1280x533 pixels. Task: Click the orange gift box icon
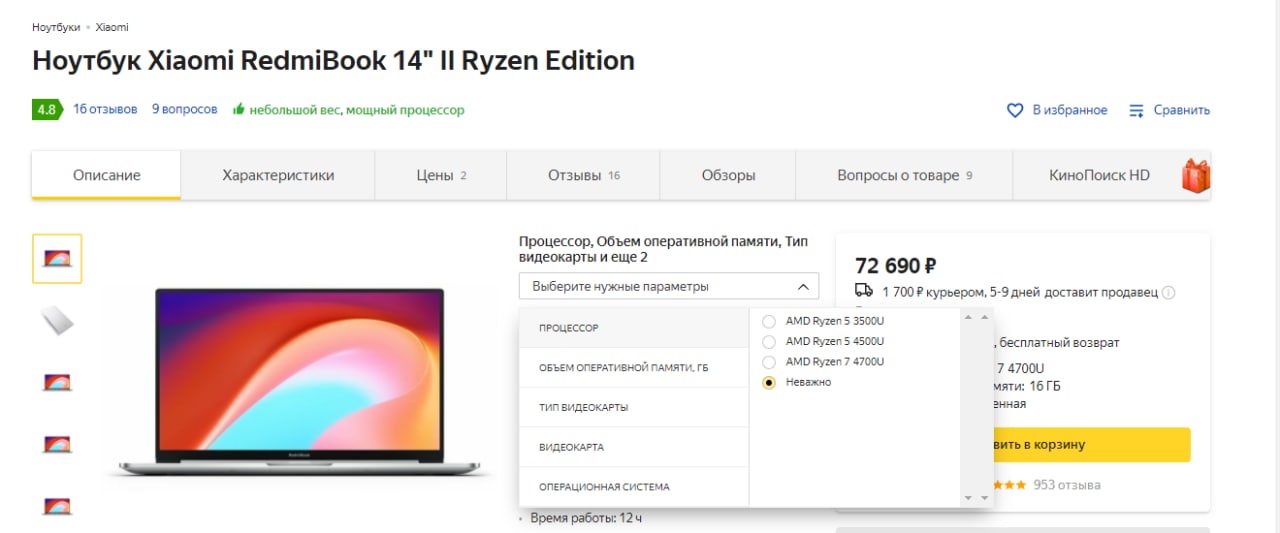1195,175
